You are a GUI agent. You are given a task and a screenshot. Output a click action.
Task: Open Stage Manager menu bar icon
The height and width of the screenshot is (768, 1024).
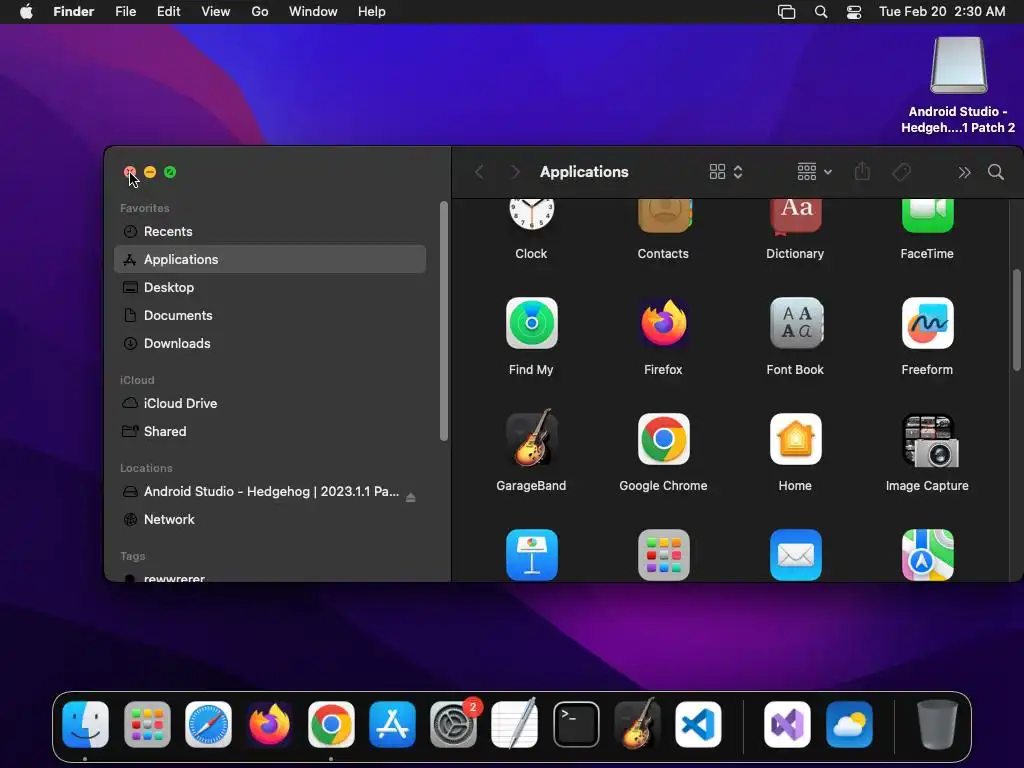[786, 12]
